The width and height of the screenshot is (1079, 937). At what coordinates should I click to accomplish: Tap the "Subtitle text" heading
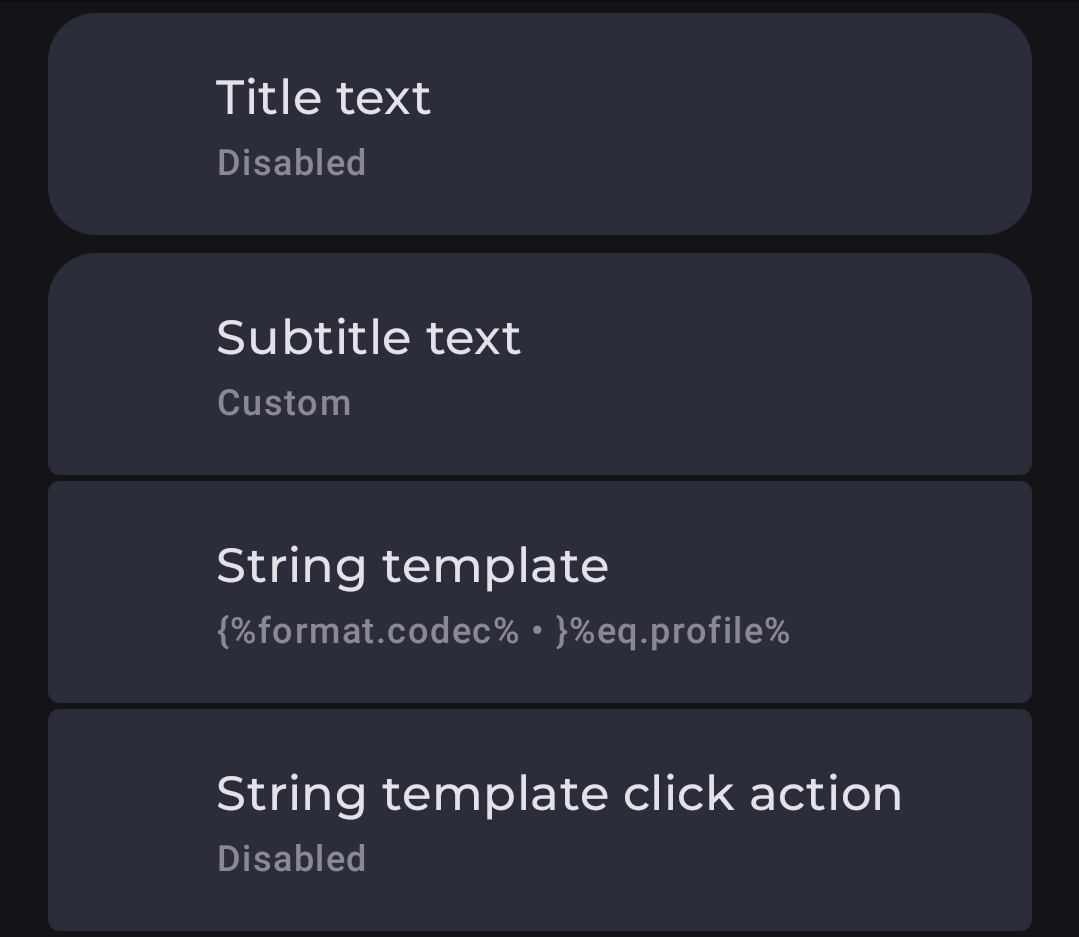coord(368,338)
